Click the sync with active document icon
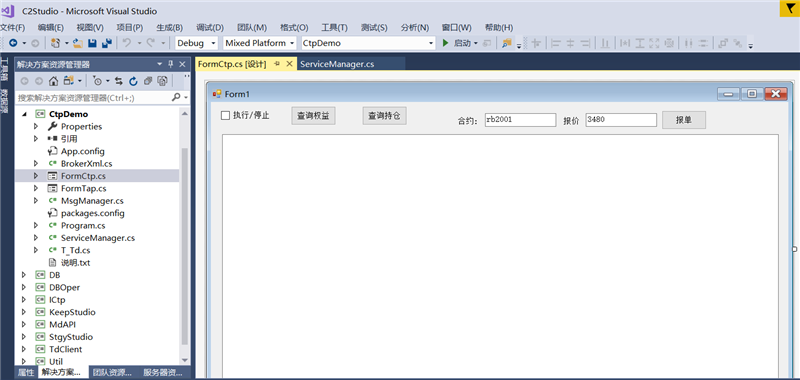Screen dimensions: 800x380 point(118,81)
